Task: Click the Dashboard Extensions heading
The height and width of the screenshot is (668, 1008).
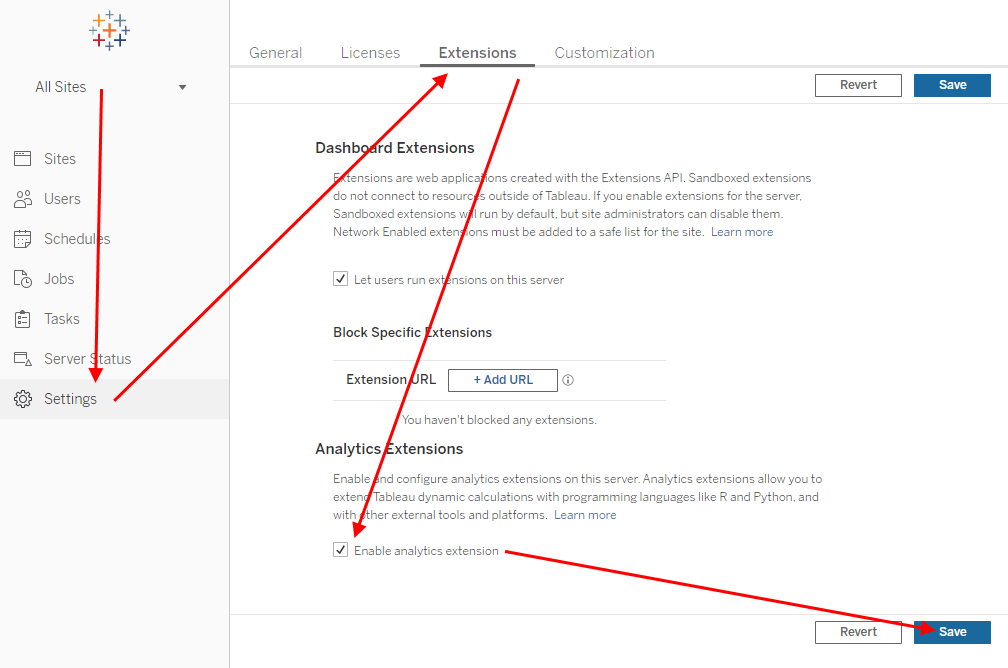Action: click(x=395, y=148)
